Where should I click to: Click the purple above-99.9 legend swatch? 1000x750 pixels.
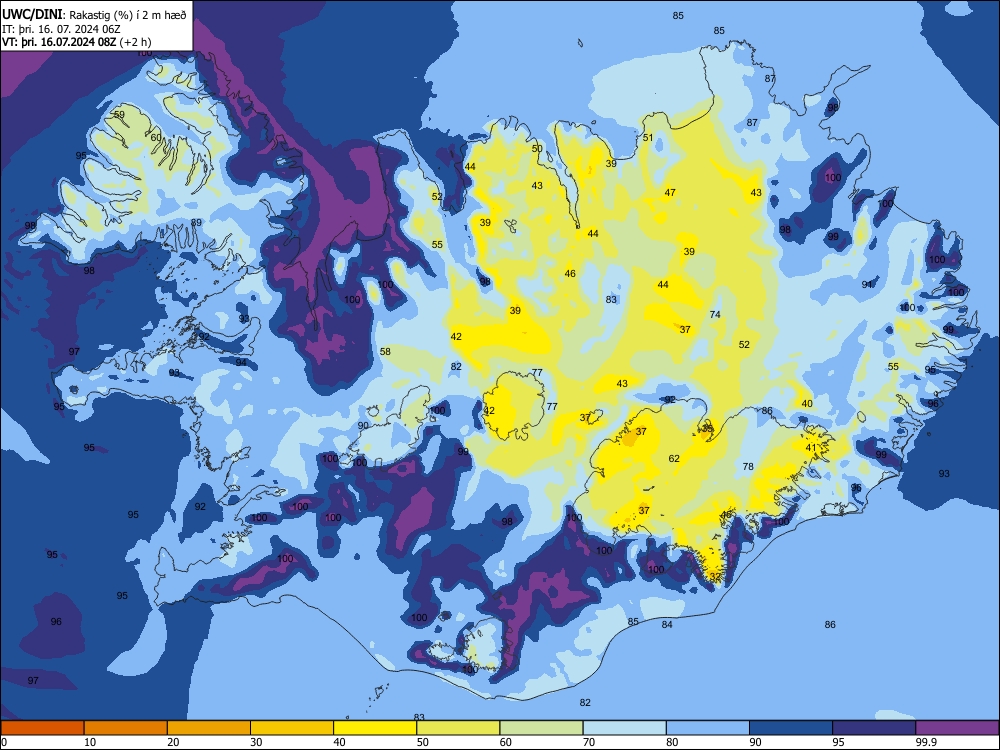[x=957, y=728]
